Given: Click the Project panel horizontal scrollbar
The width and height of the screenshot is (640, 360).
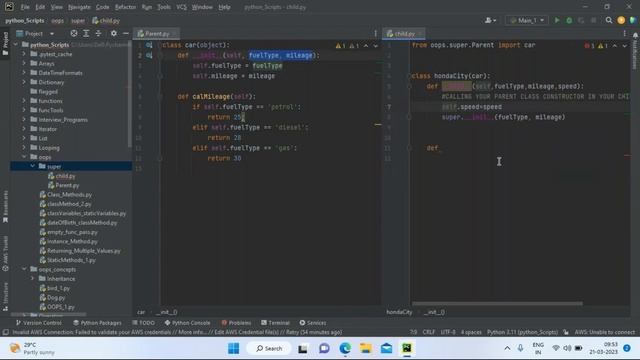Looking at the screenshot, I should click(x=48, y=315).
